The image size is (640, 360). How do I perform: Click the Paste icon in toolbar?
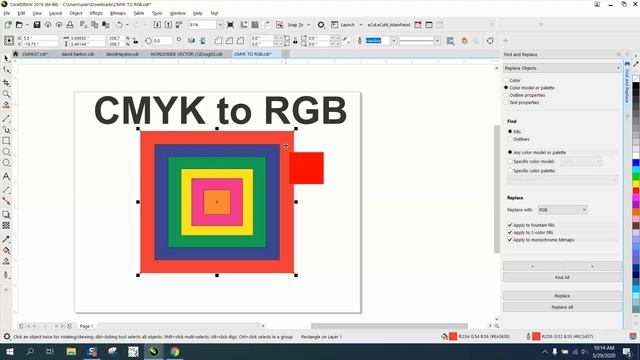pos(105,25)
